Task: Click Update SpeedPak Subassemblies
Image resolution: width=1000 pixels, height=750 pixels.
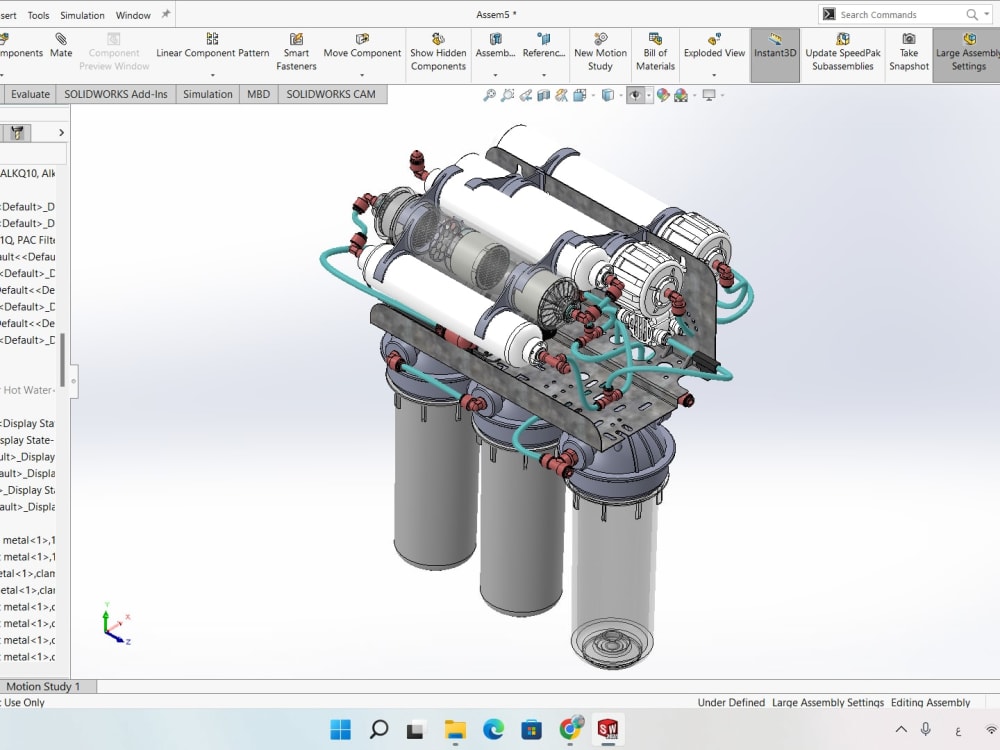Action: click(x=842, y=52)
